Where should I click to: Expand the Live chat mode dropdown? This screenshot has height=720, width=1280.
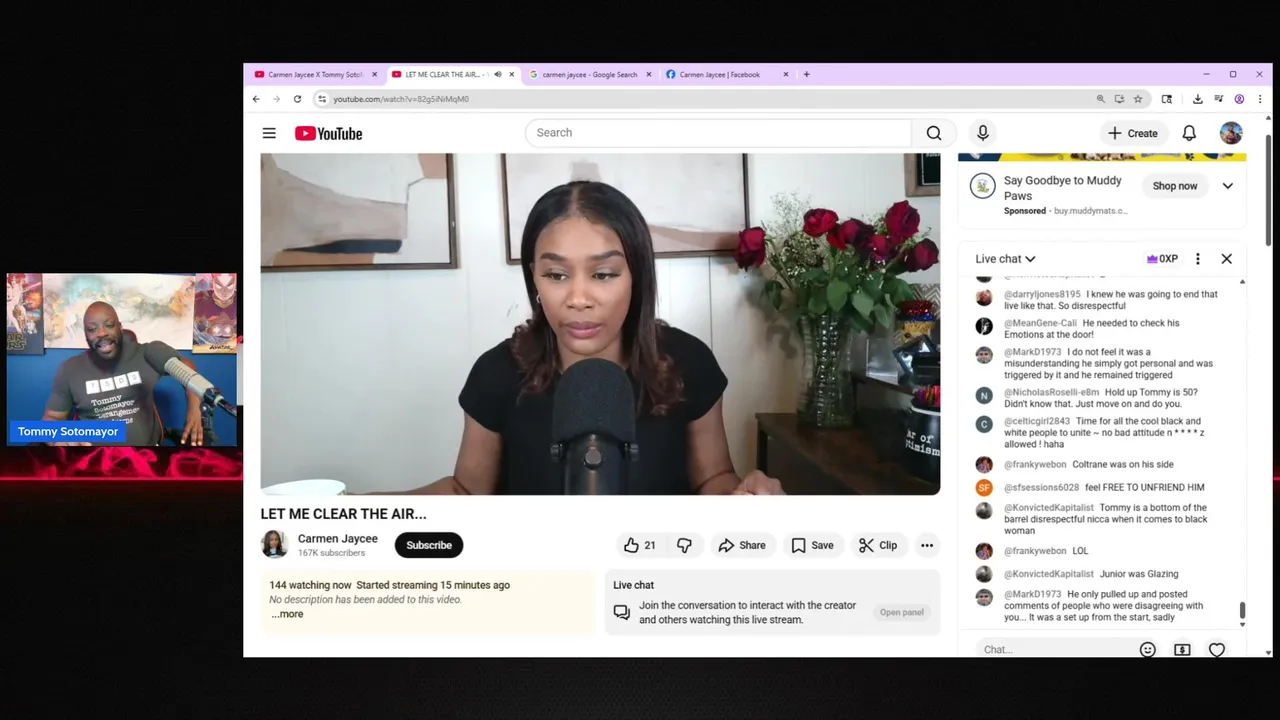coord(1005,259)
